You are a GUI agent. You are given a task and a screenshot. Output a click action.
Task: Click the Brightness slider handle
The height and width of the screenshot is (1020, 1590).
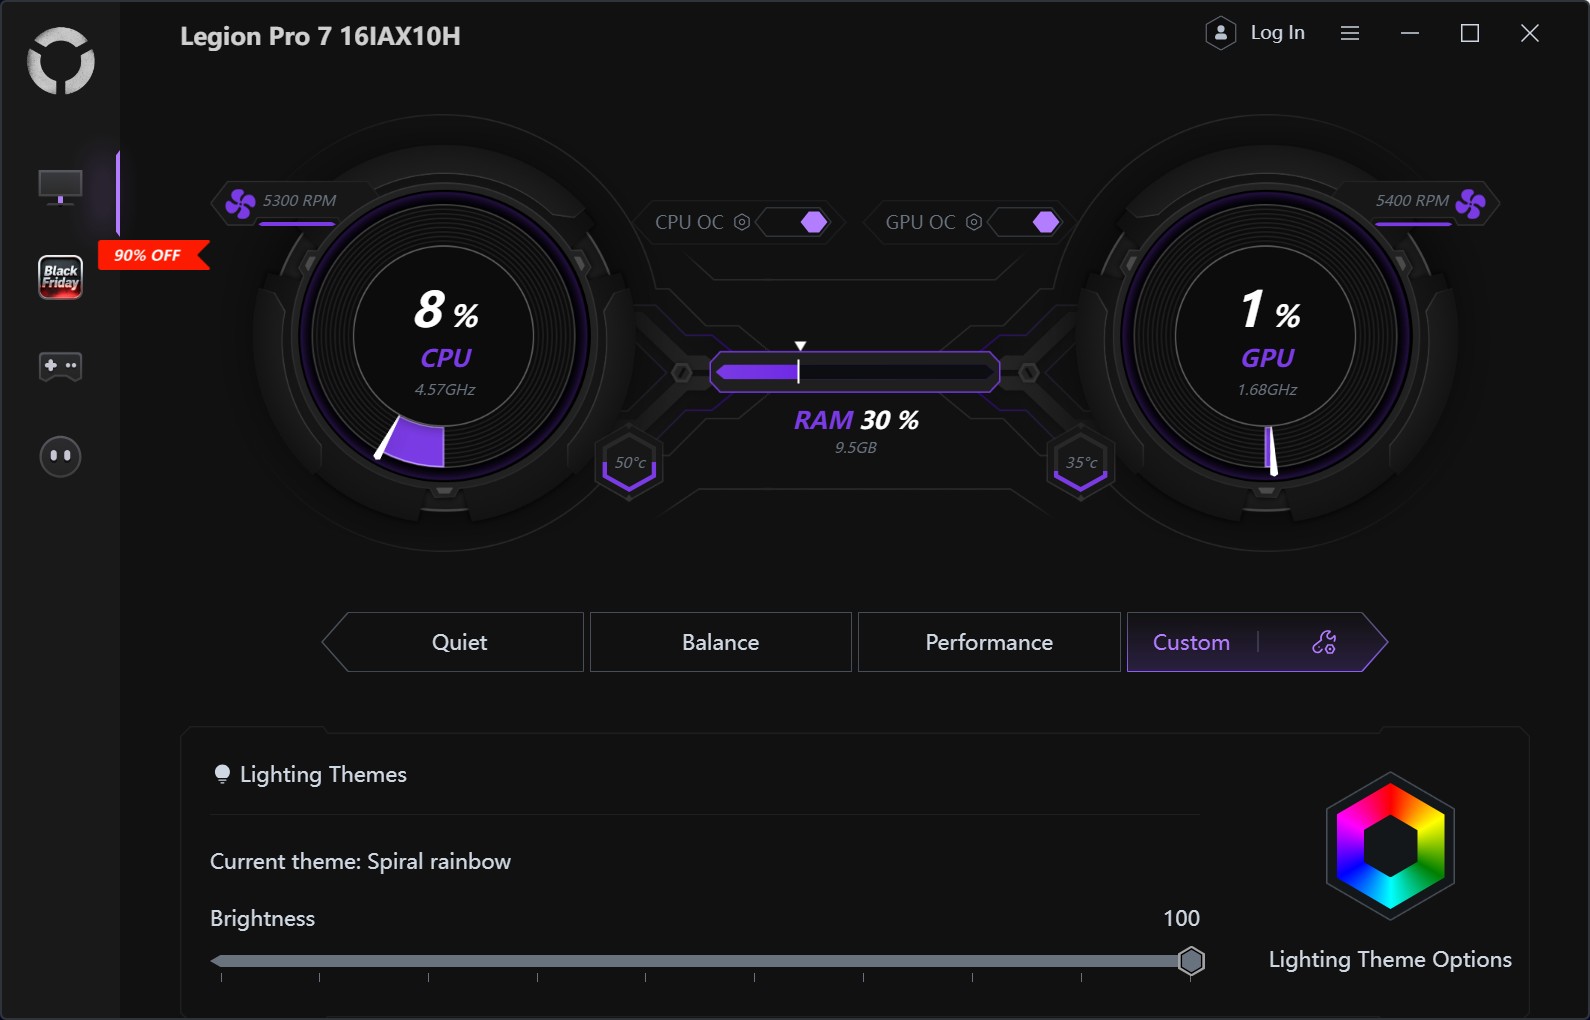(x=1191, y=961)
